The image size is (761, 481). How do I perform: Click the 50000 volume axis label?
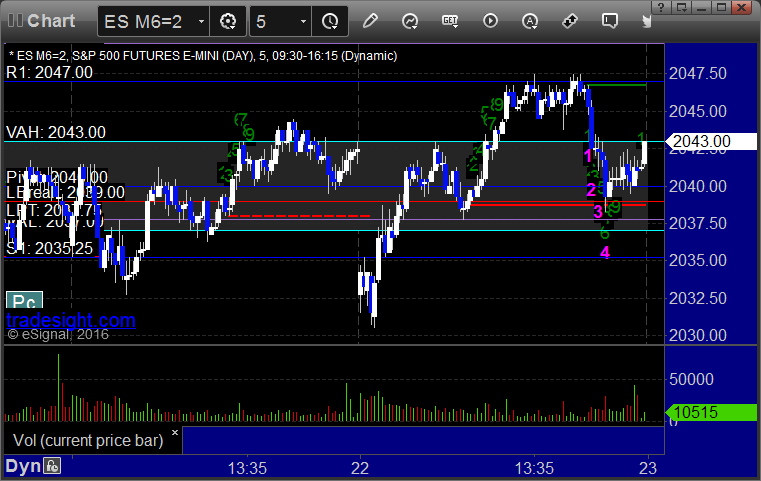click(691, 379)
